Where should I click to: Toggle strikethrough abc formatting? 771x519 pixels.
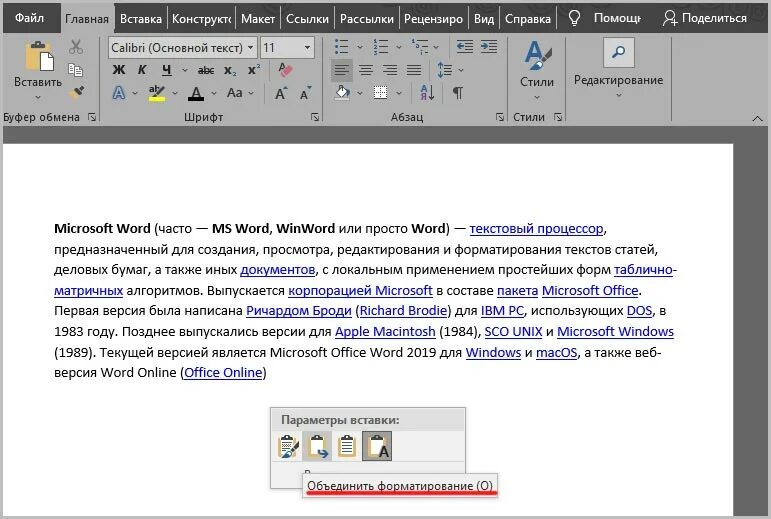206,71
